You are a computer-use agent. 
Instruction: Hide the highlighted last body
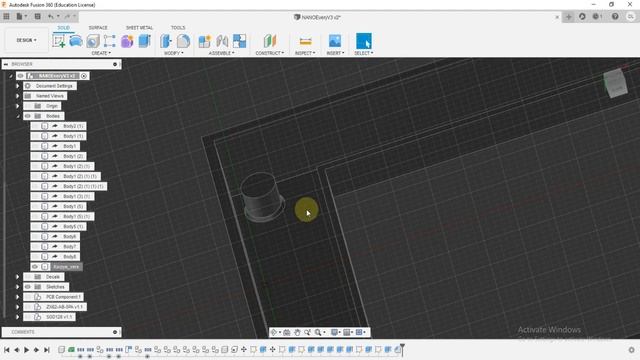(35, 267)
